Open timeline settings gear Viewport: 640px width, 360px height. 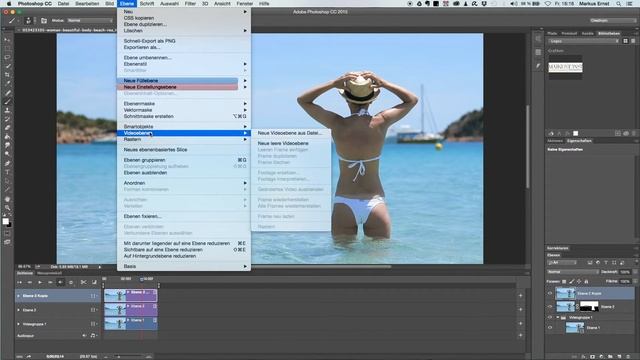click(x=71, y=282)
